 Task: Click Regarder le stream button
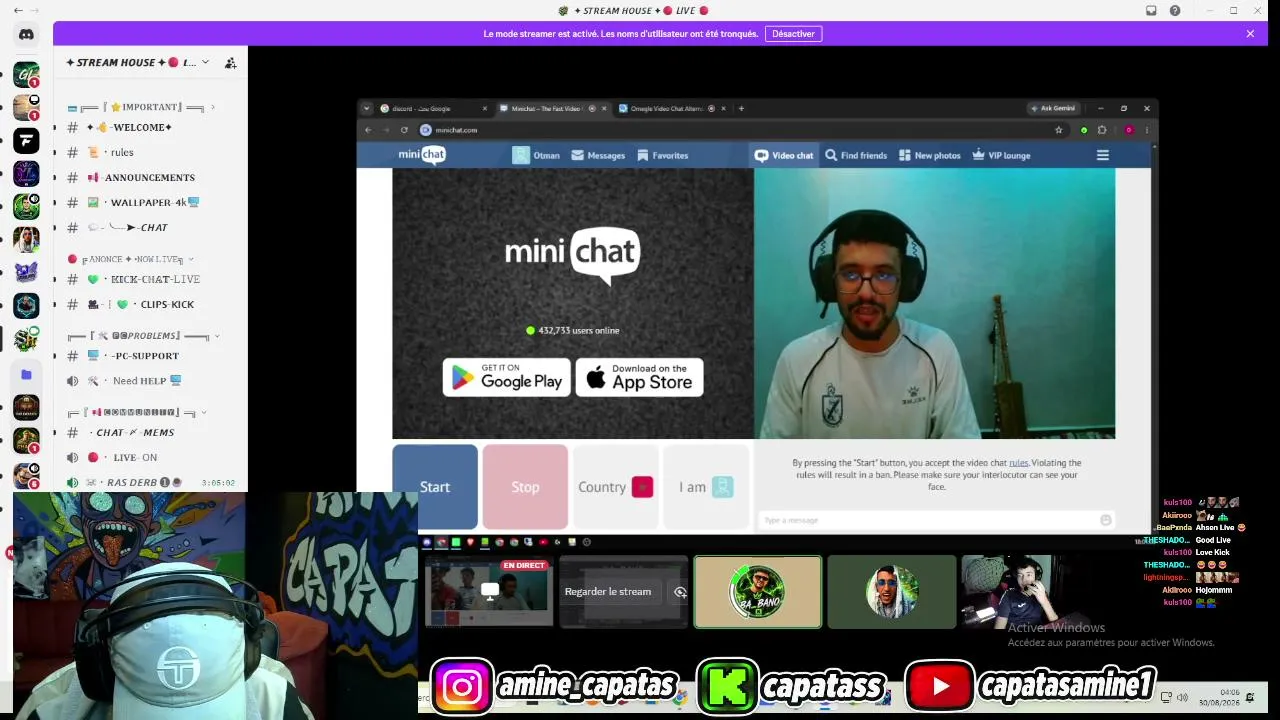(608, 592)
